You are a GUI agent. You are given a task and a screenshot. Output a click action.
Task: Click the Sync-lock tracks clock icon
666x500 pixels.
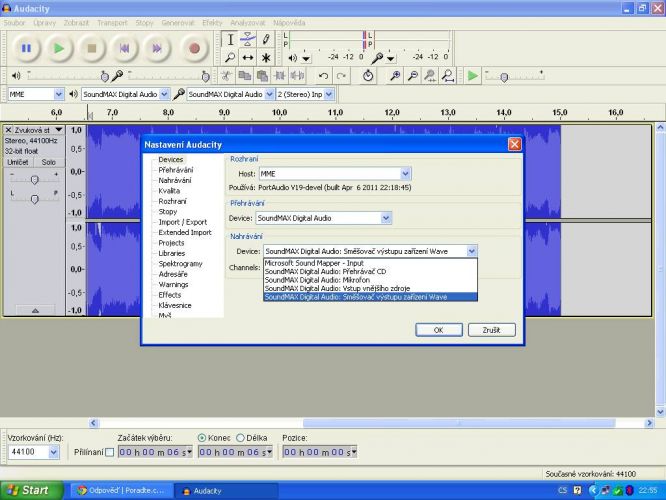(x=368, y=76)
